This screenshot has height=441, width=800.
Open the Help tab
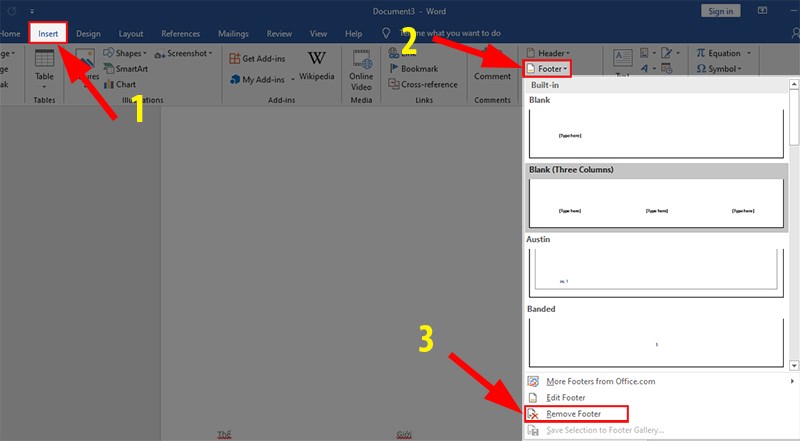[353, 34]
